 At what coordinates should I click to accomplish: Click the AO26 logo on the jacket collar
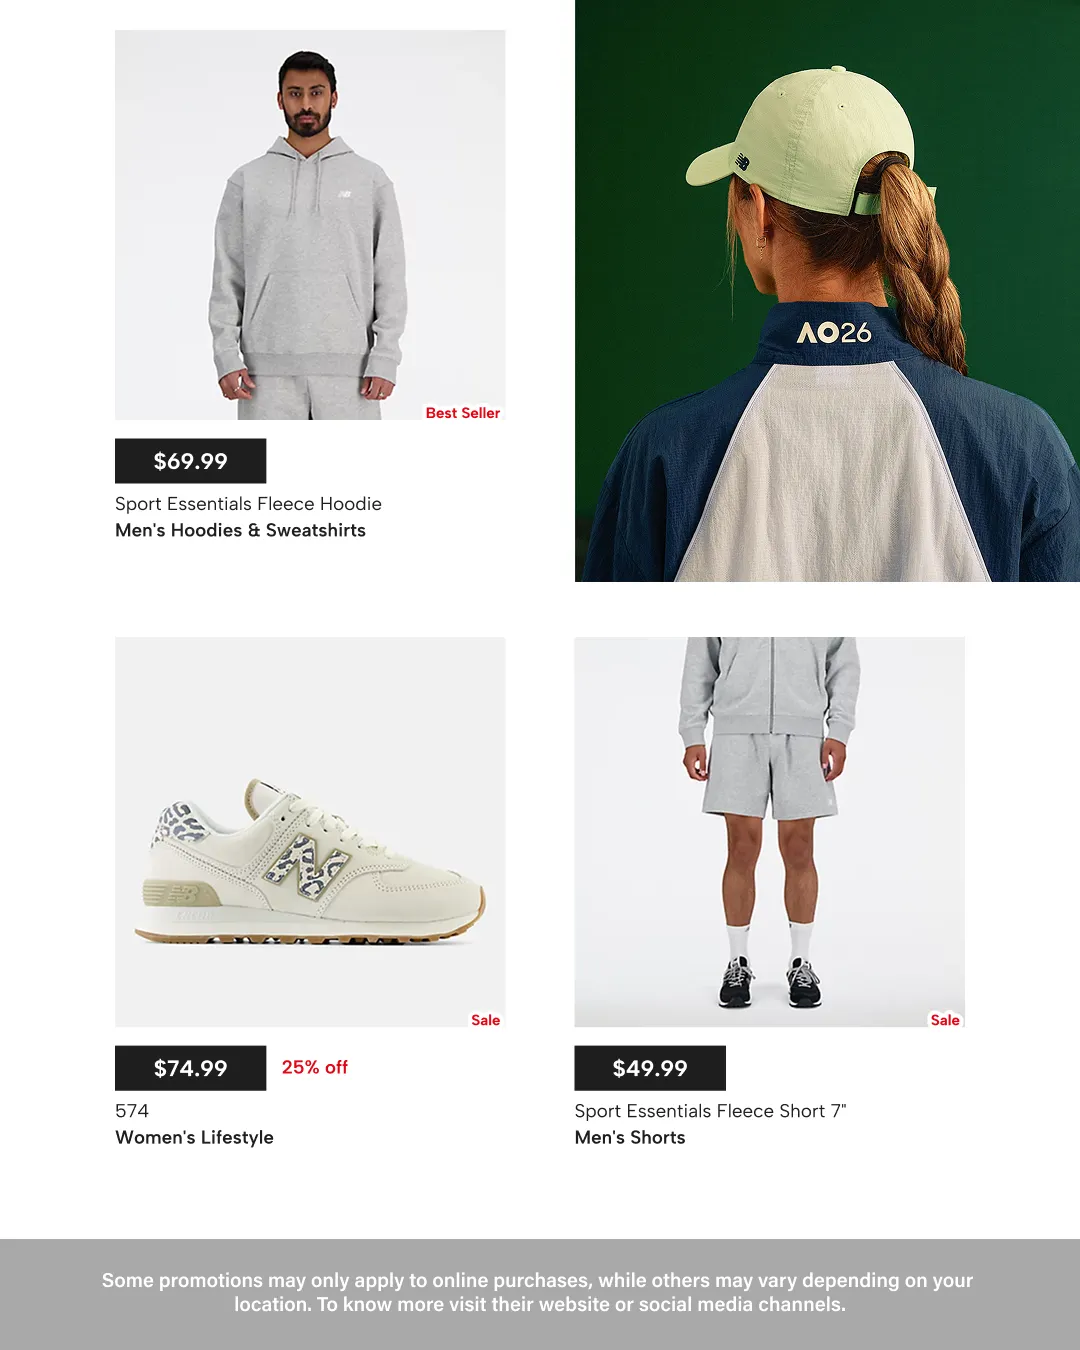(x=834, y=333)
